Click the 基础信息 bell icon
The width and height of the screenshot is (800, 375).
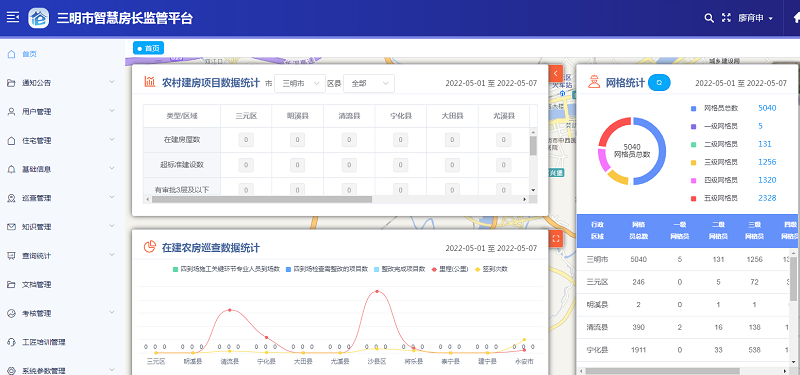click(x=11, y=169)
